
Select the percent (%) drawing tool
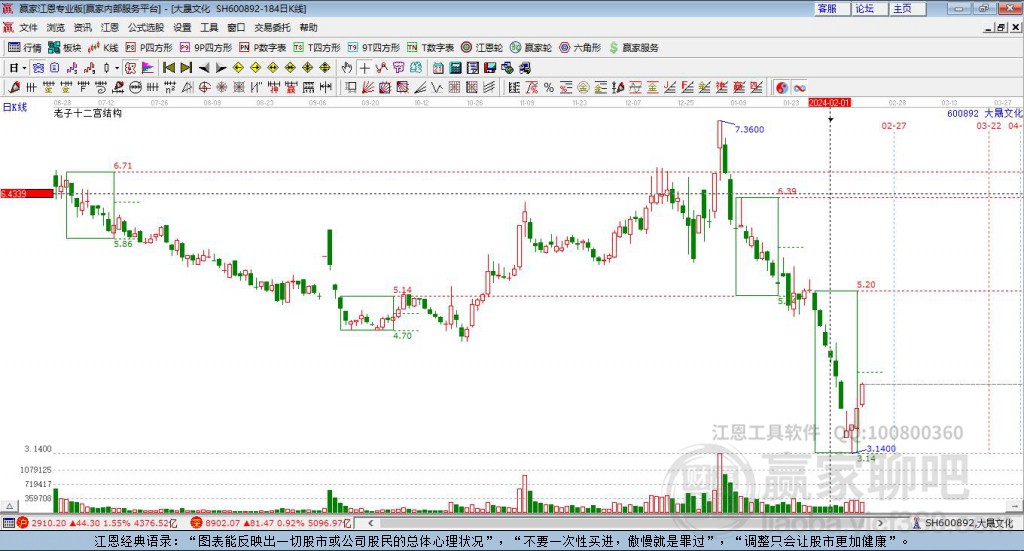point(549,87)
